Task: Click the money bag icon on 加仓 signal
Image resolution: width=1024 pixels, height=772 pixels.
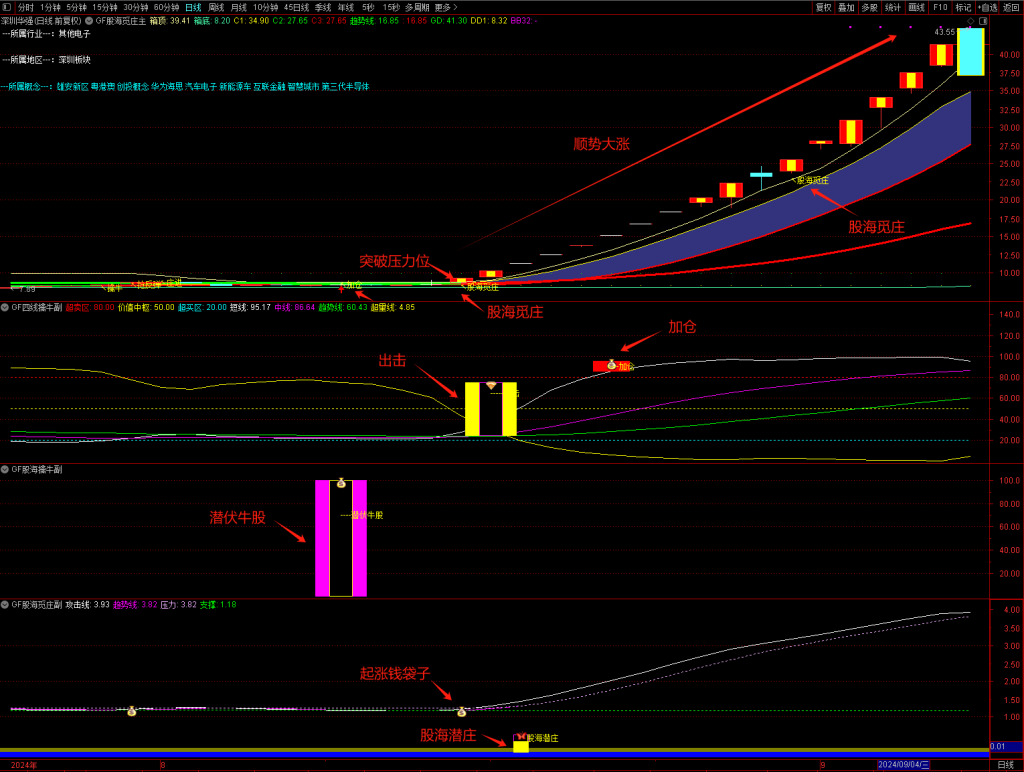Action: (611, 365)
